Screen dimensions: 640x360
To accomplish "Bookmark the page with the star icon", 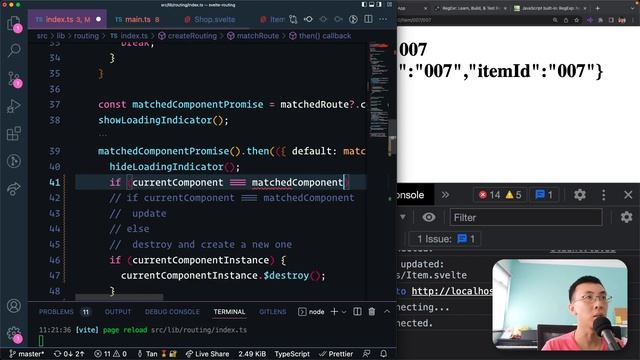I will pos(576,20).
